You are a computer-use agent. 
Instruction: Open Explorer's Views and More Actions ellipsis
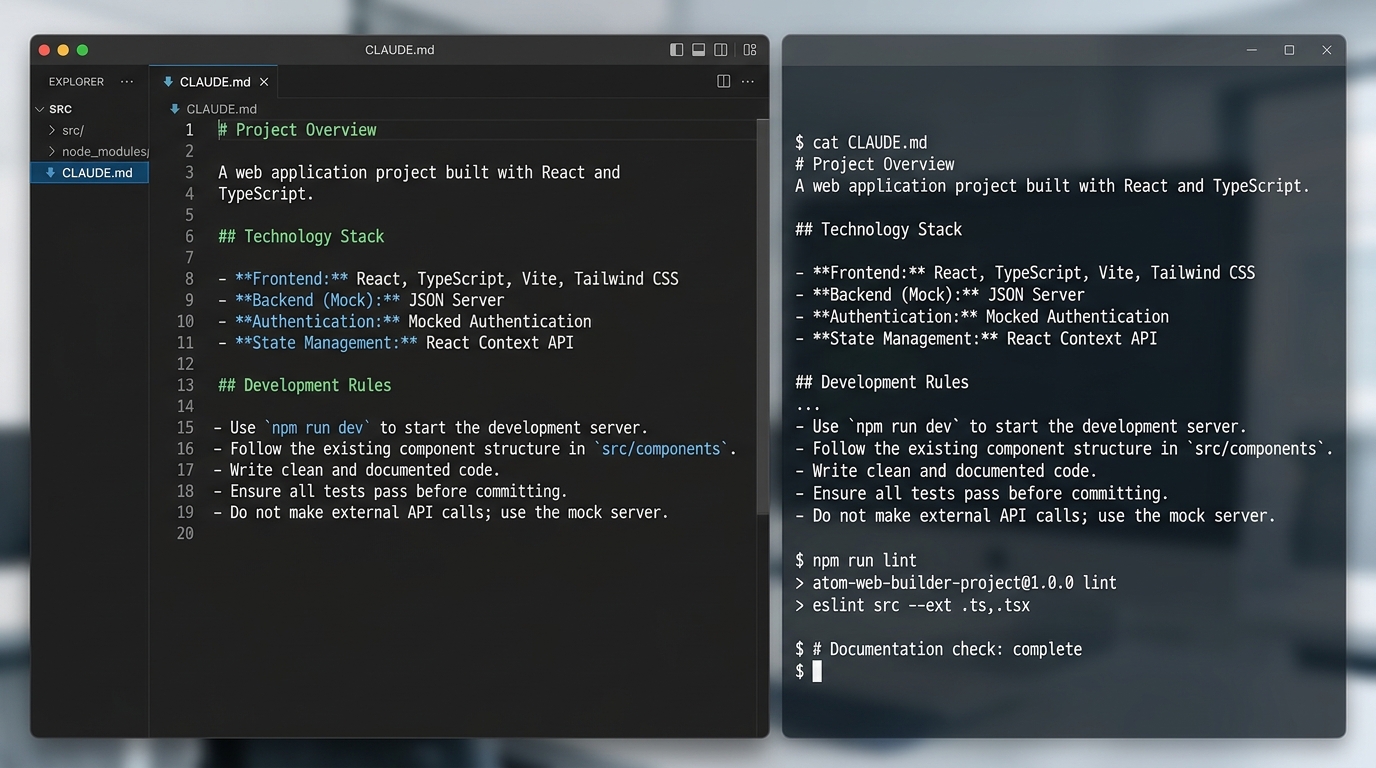pyautogui.click(x=127, y=82)
